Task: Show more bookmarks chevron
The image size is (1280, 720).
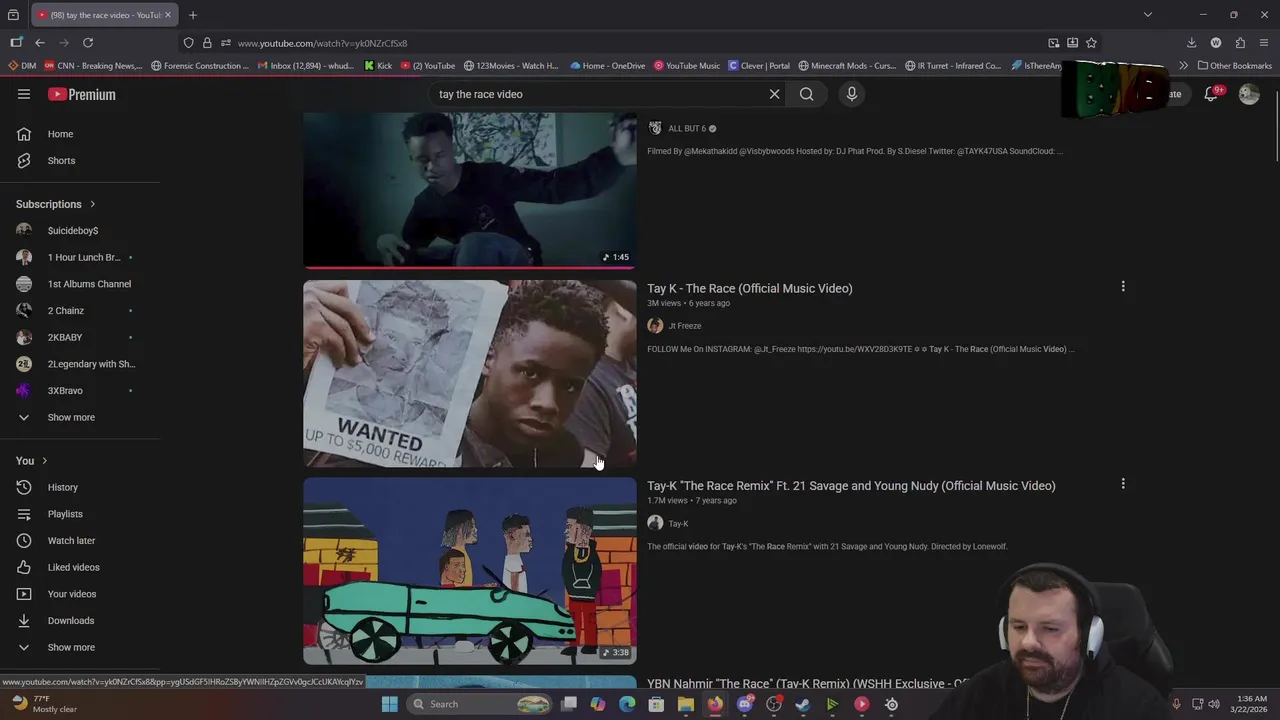Action: pyautogui.click(x=1183, y=66)
